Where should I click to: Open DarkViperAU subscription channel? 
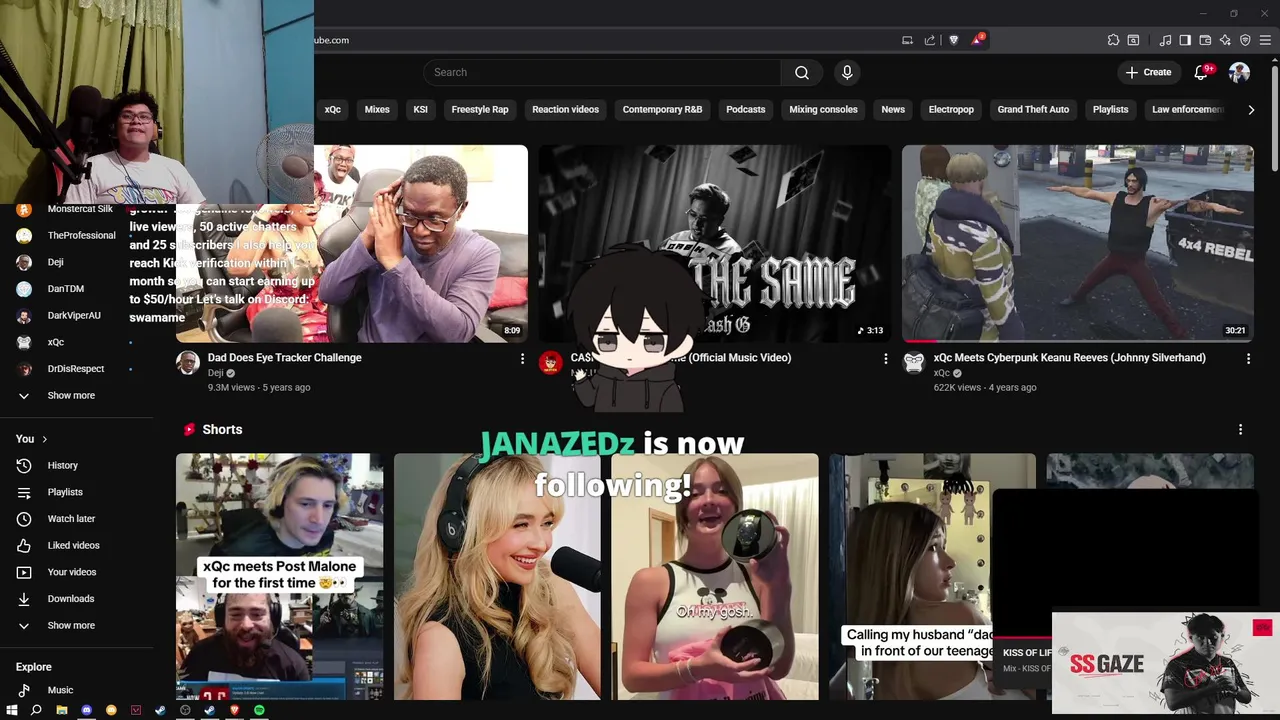[76, 315]
